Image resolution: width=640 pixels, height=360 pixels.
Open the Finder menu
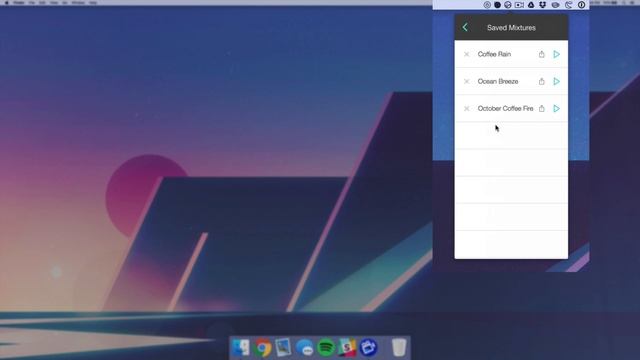tap(18, 3)
